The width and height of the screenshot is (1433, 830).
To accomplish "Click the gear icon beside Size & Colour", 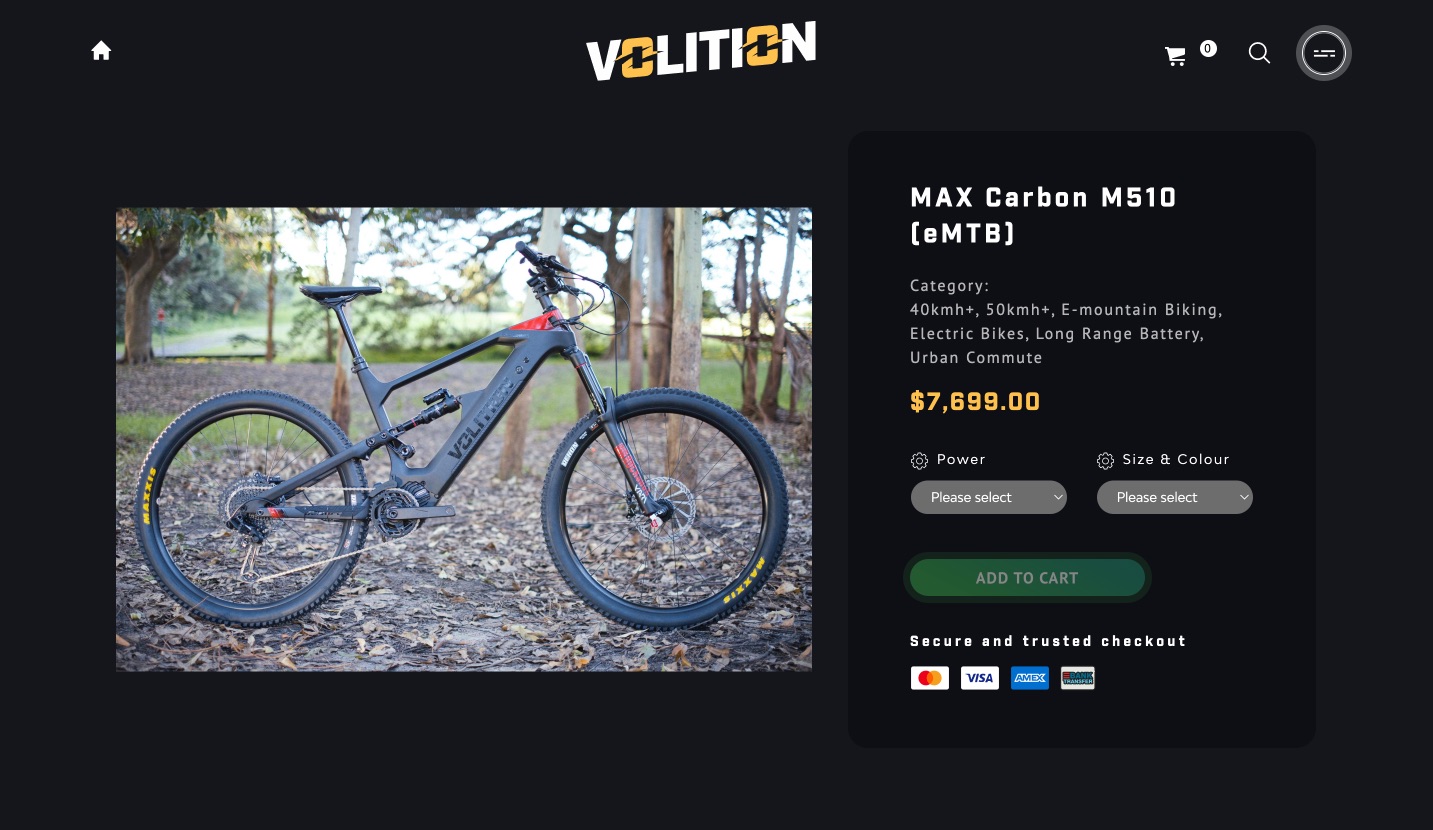I will click(1105, 461).
